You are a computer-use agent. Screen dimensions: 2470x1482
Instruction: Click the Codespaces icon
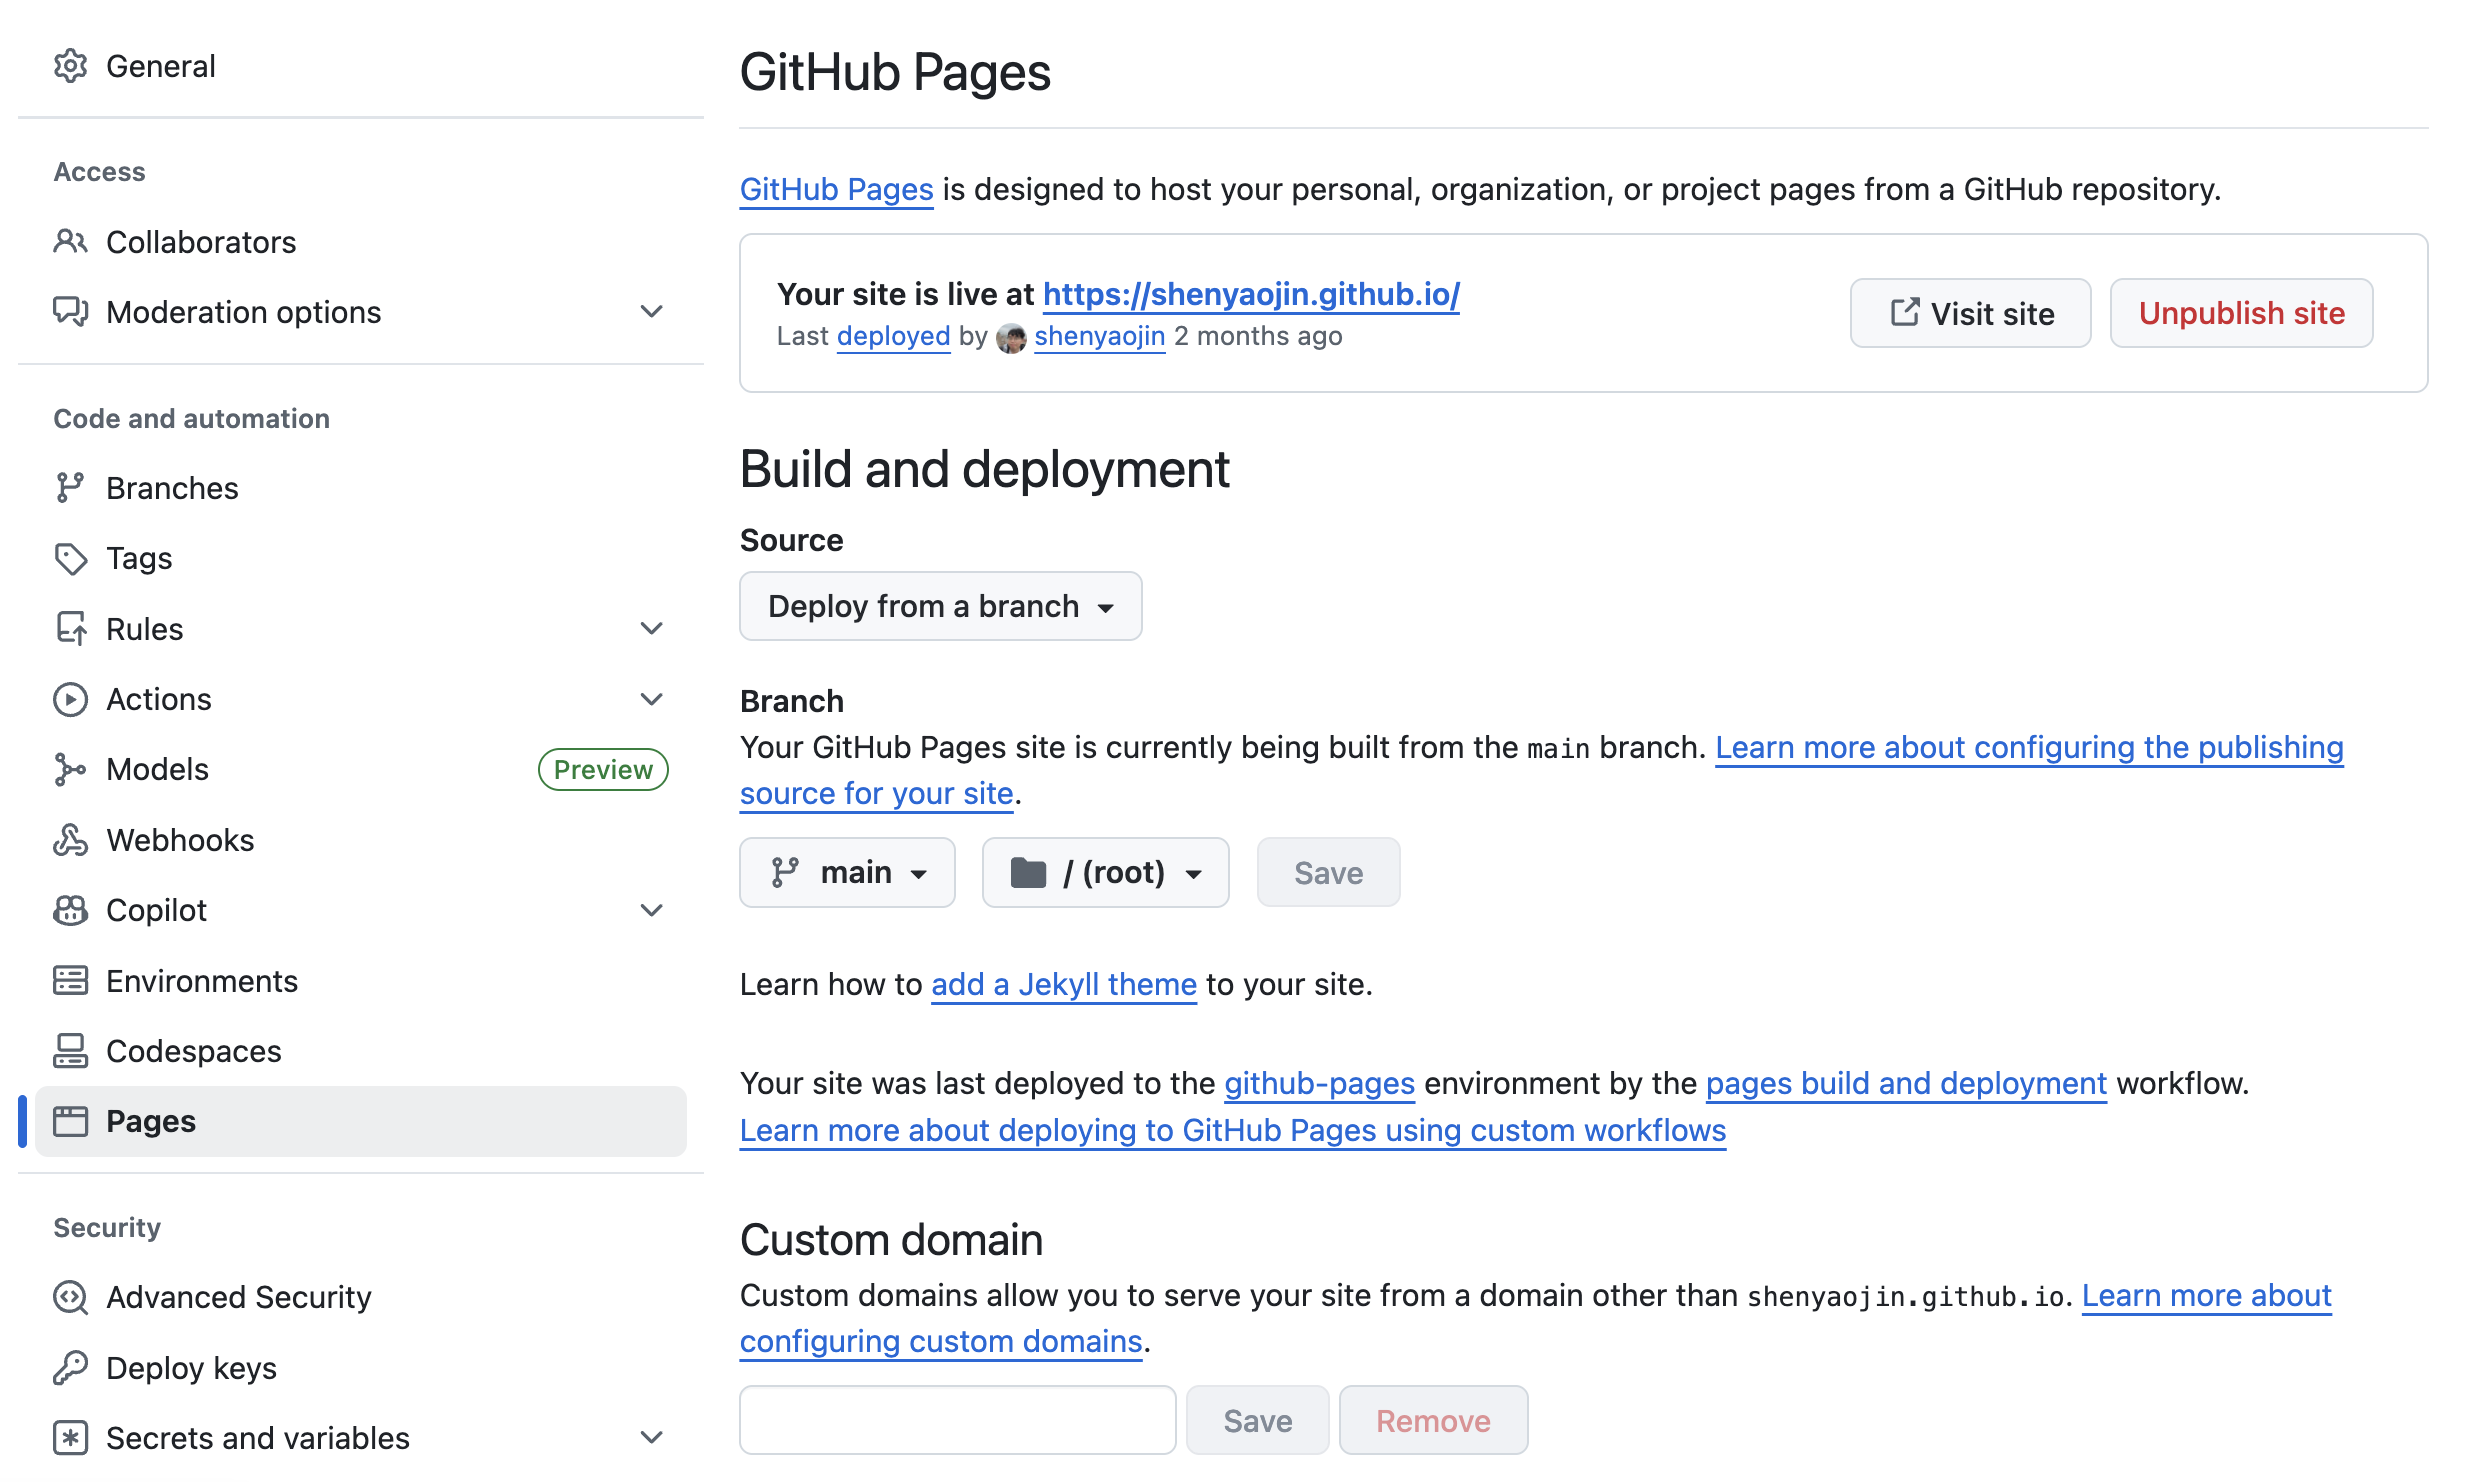[x=70, y=1051]
